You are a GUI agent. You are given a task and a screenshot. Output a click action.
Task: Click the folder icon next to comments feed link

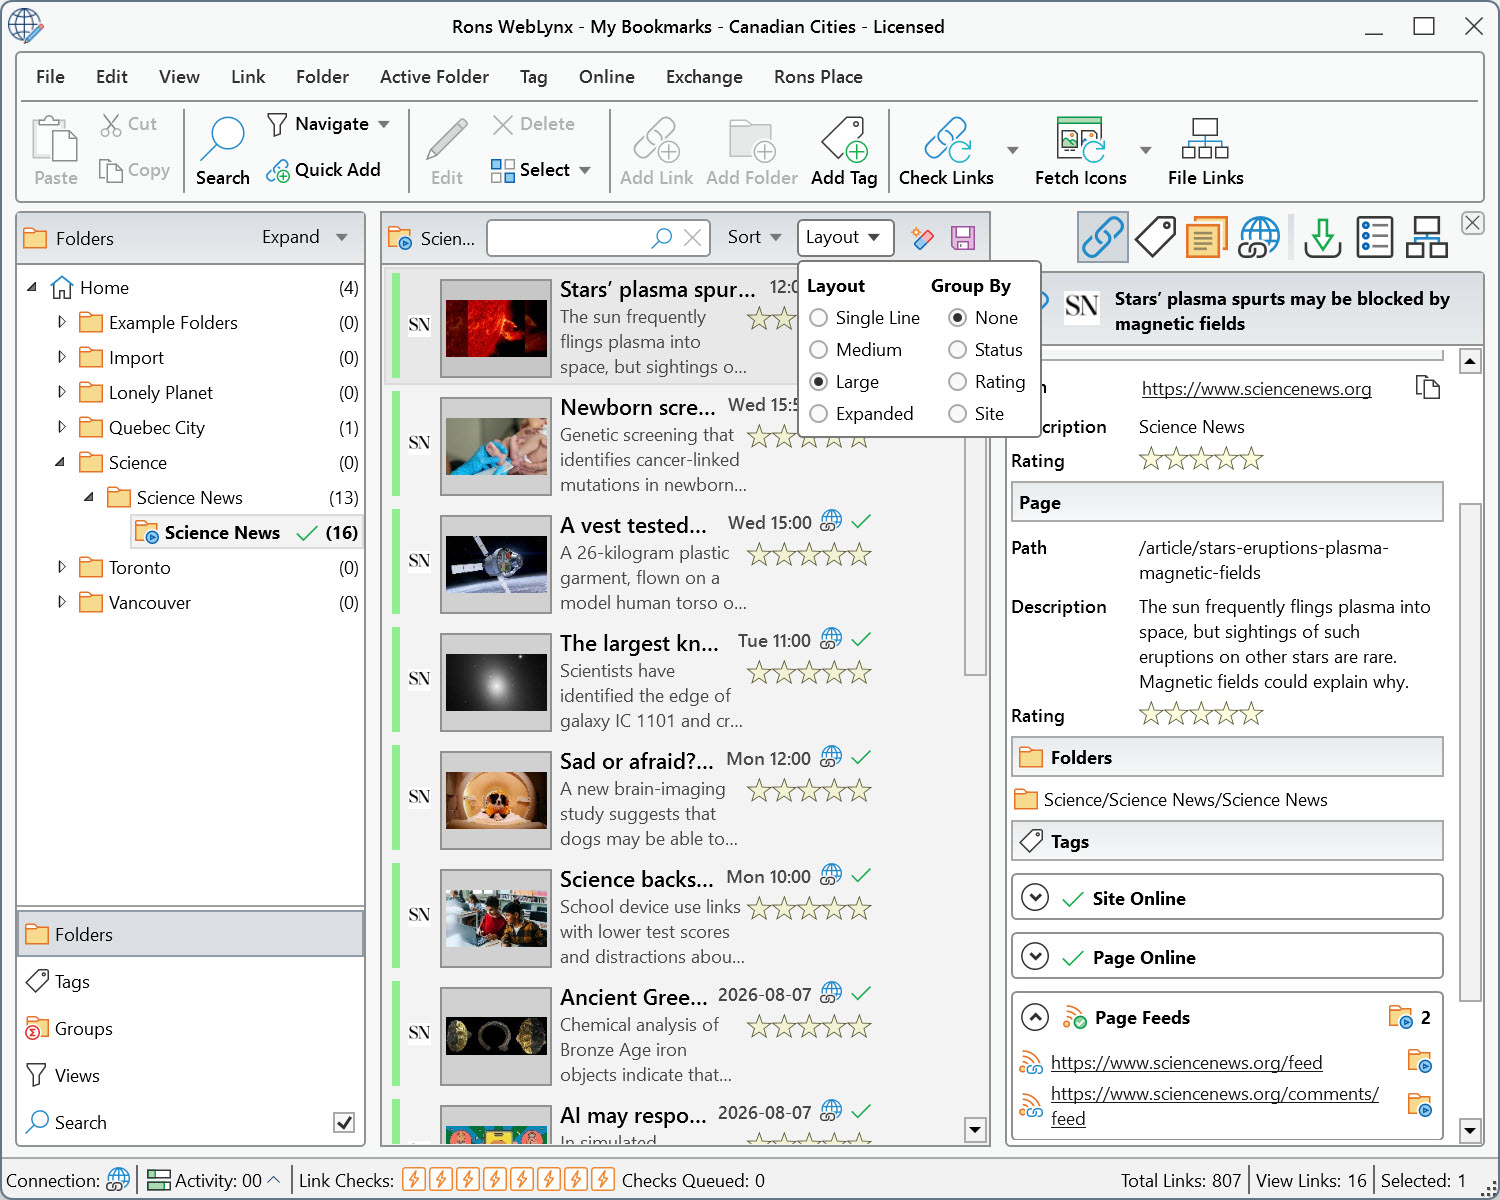tap(1420, 1105)
